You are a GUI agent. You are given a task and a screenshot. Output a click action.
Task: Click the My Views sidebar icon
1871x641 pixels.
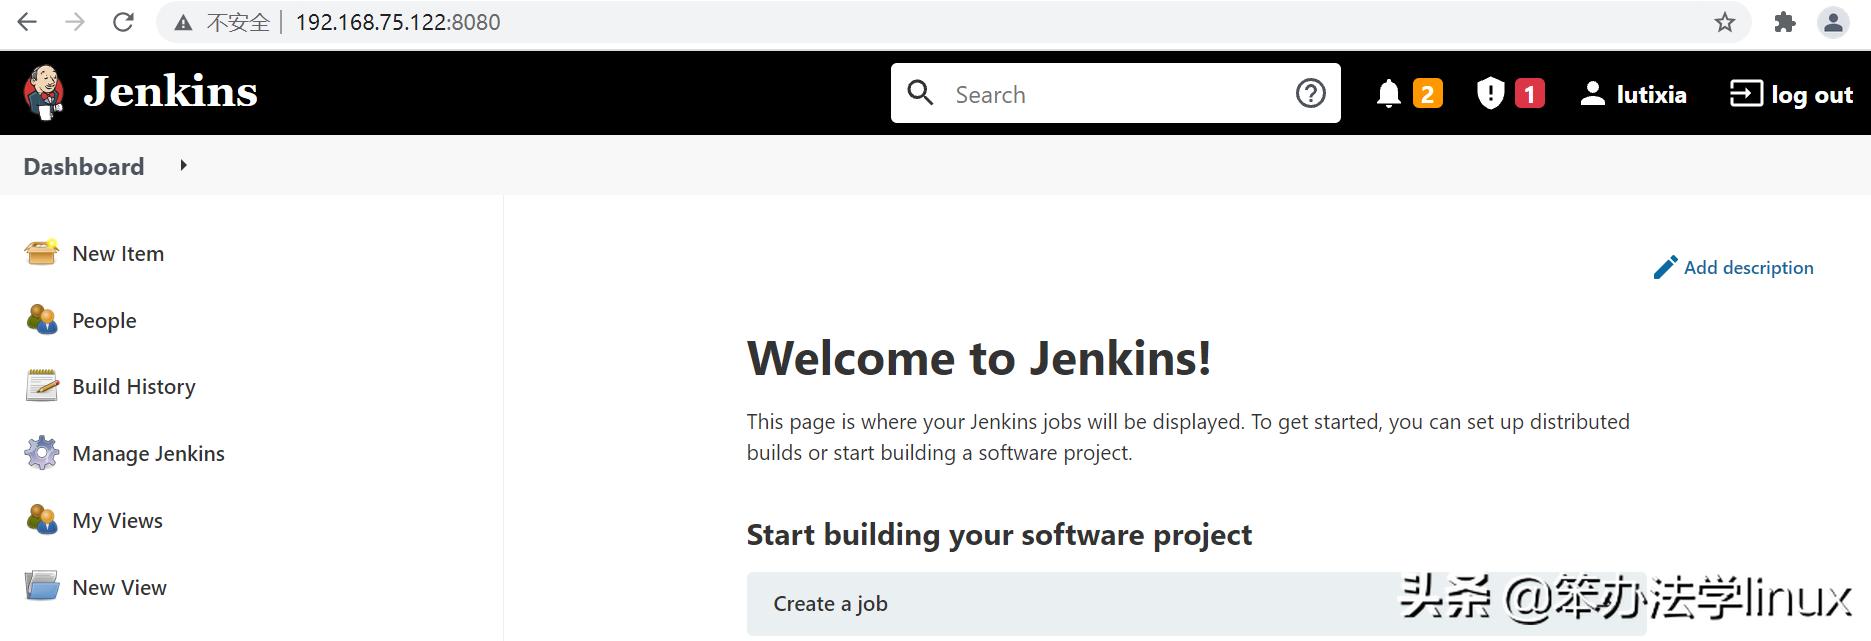click(x=41, y=519)
